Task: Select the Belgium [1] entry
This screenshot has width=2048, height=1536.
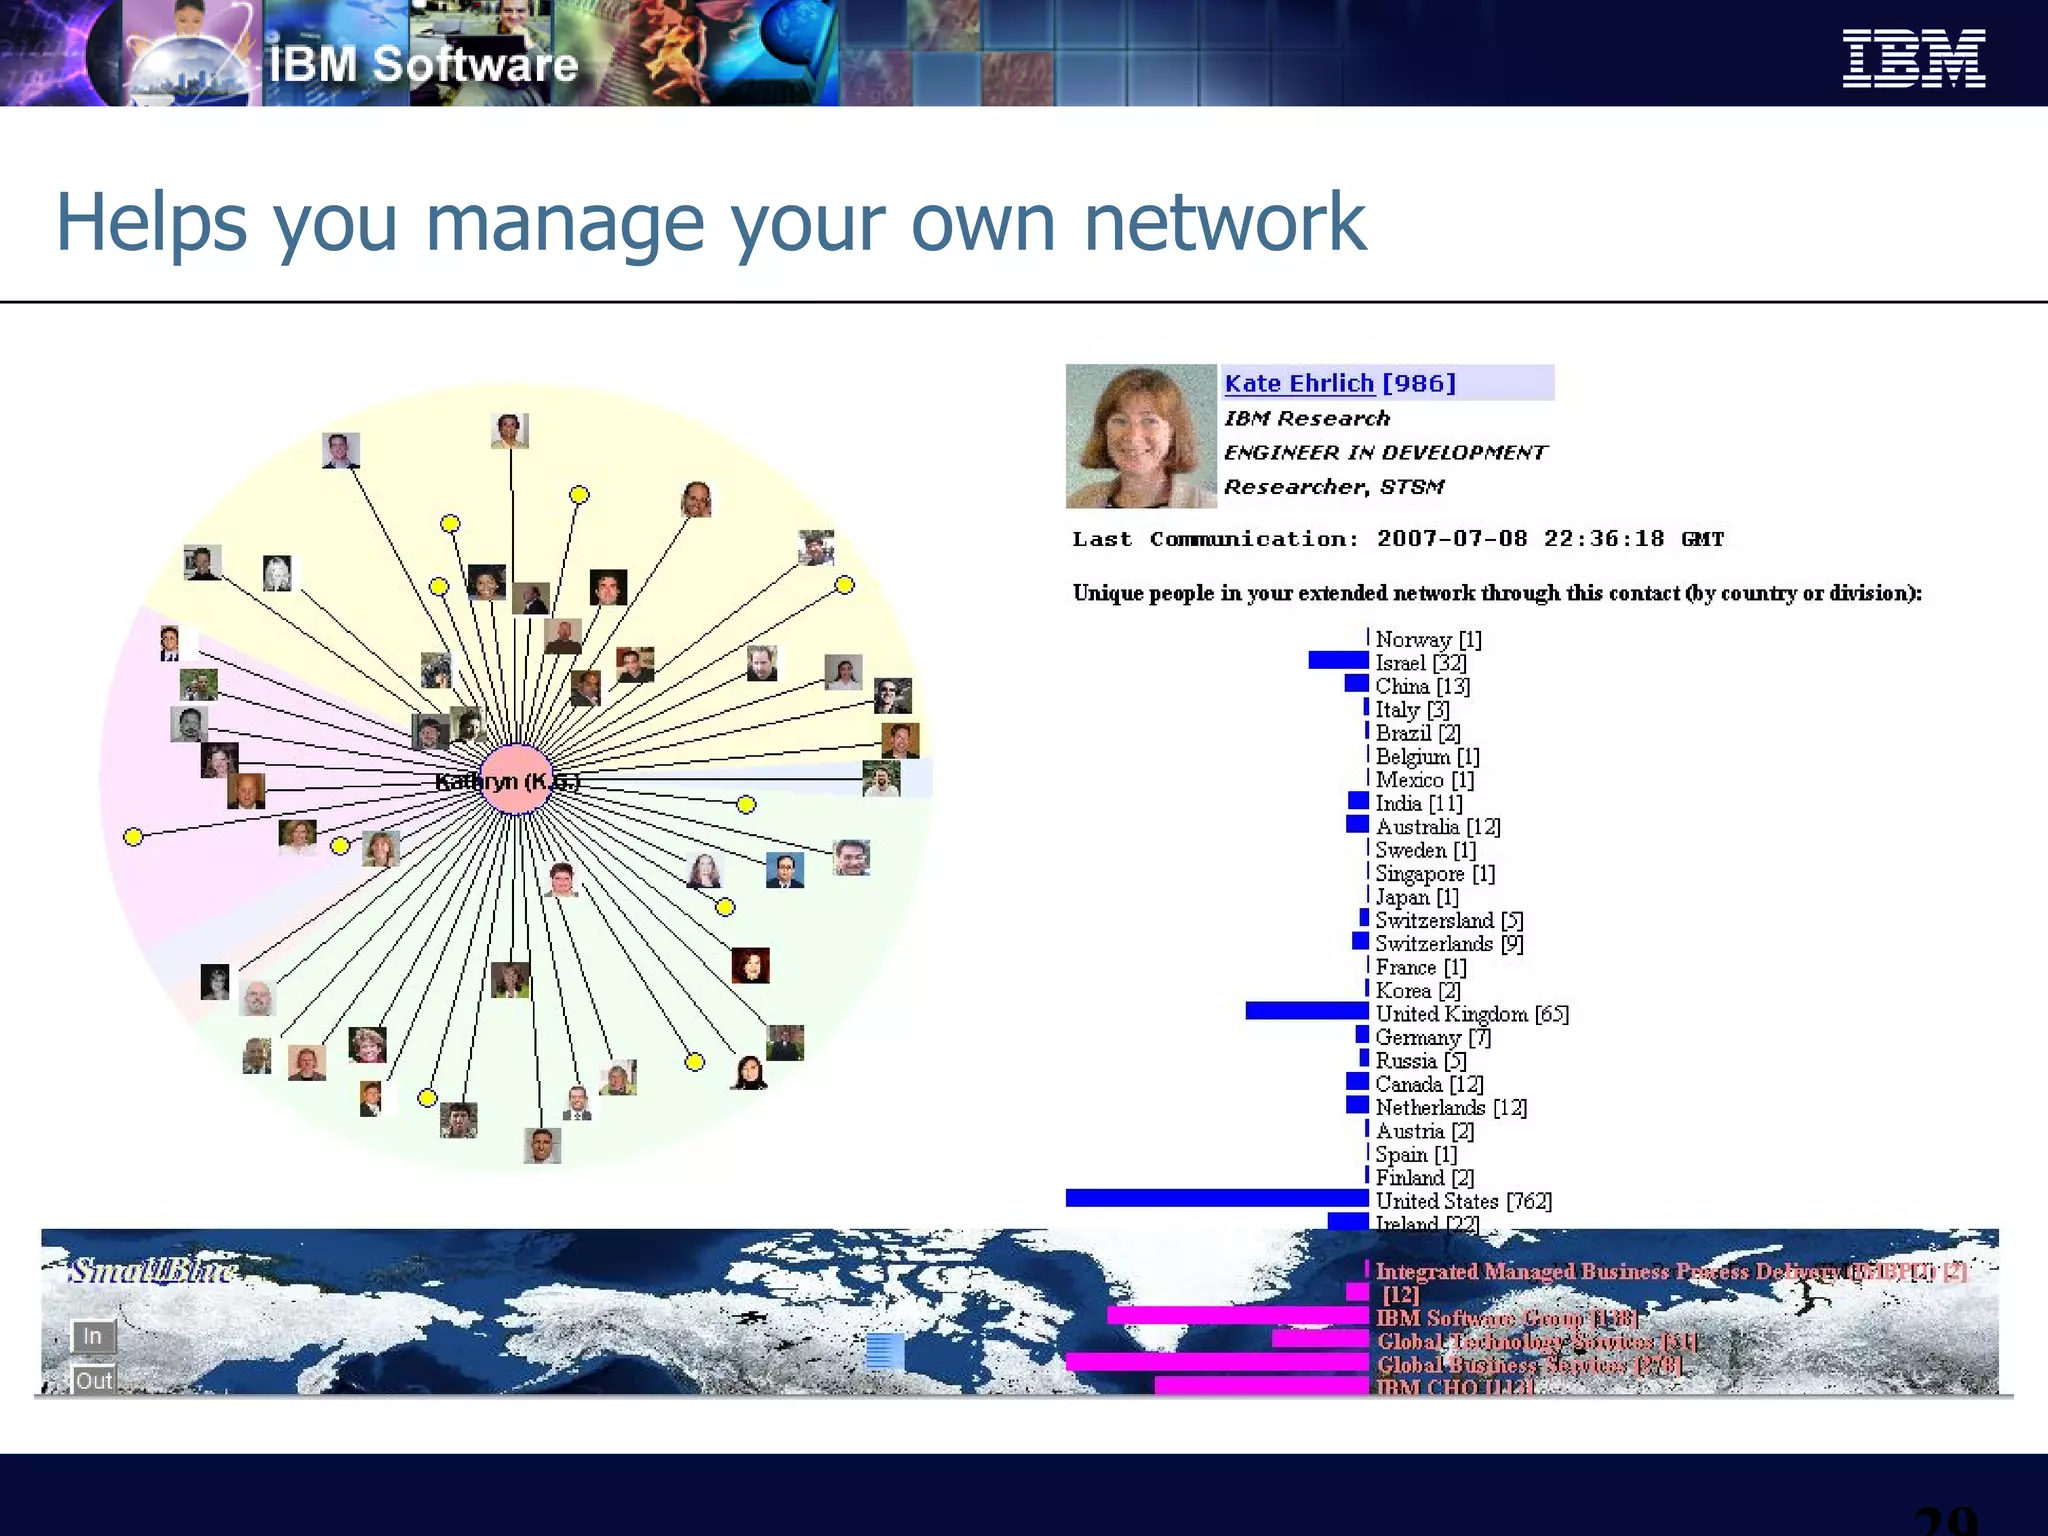Action: click(x=1427, y=757)
